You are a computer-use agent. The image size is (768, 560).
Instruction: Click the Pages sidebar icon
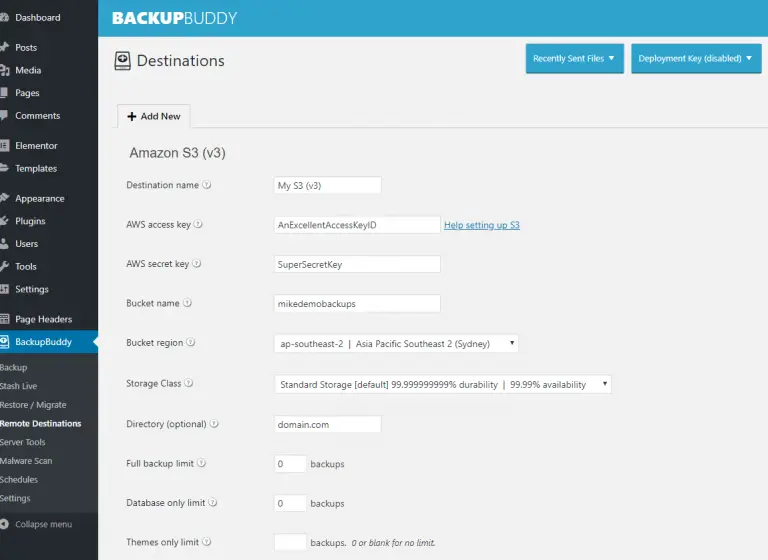coord(4,93)
